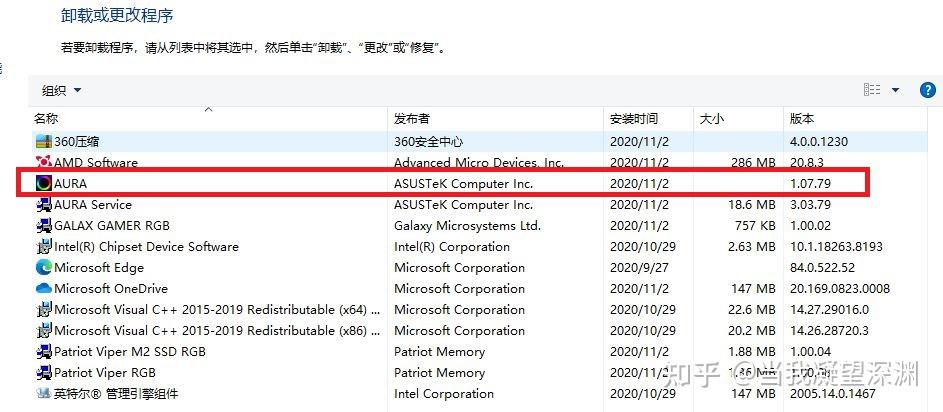Expand the view options dropdown arrow
This screenshot has height=412, width=943.
[895, 90]
